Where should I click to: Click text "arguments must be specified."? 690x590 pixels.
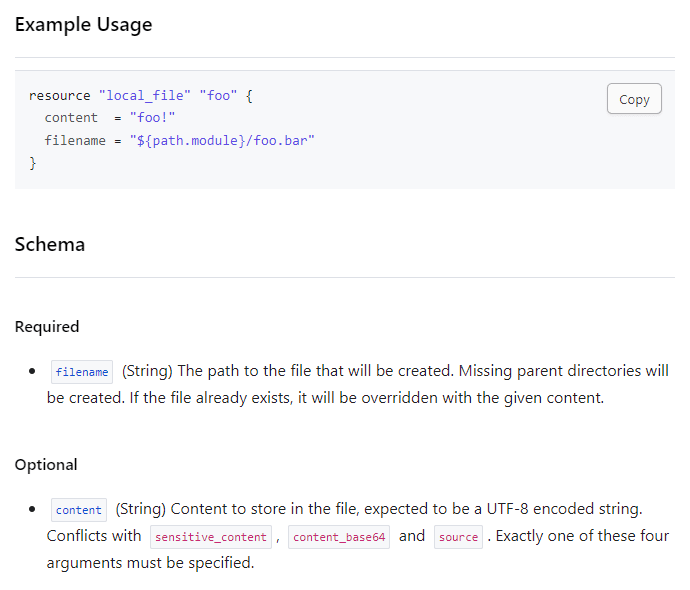[x=150, y=563]
